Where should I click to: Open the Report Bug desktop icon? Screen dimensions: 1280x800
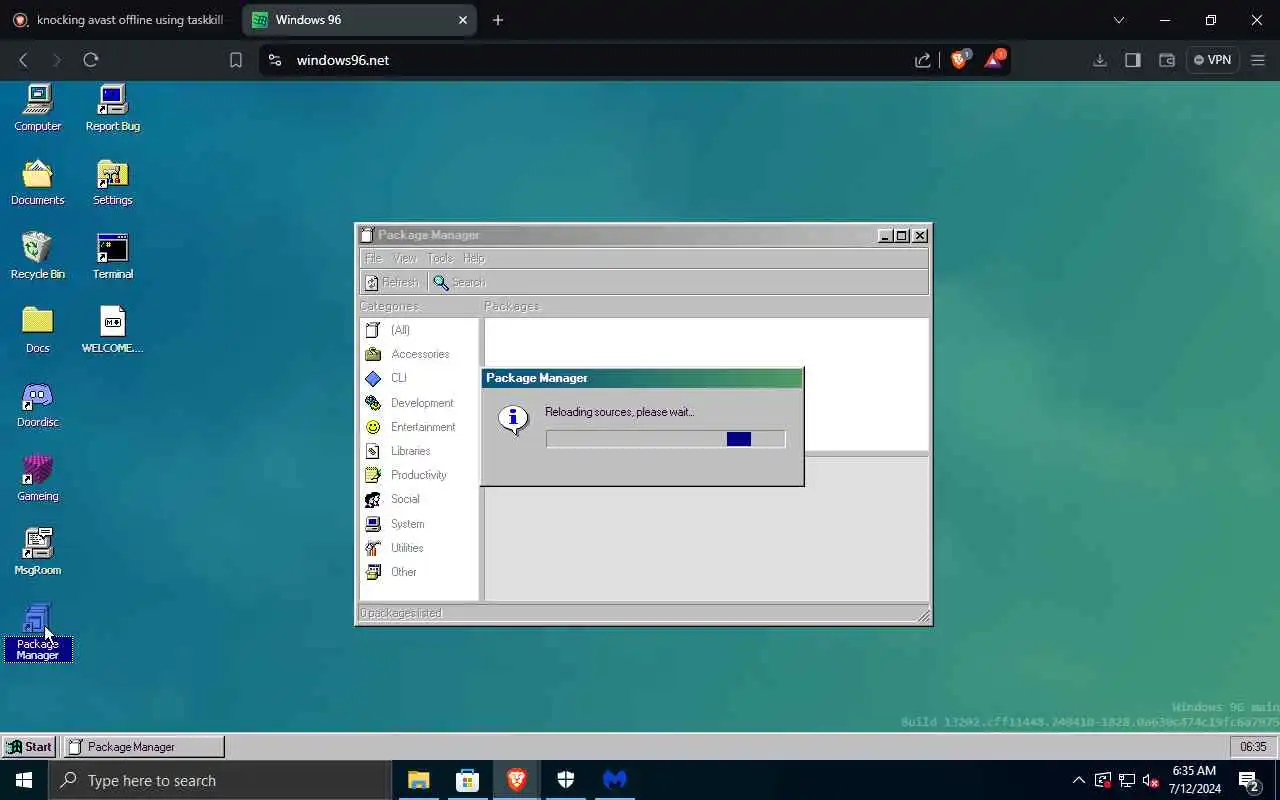[x=112, y=108]
